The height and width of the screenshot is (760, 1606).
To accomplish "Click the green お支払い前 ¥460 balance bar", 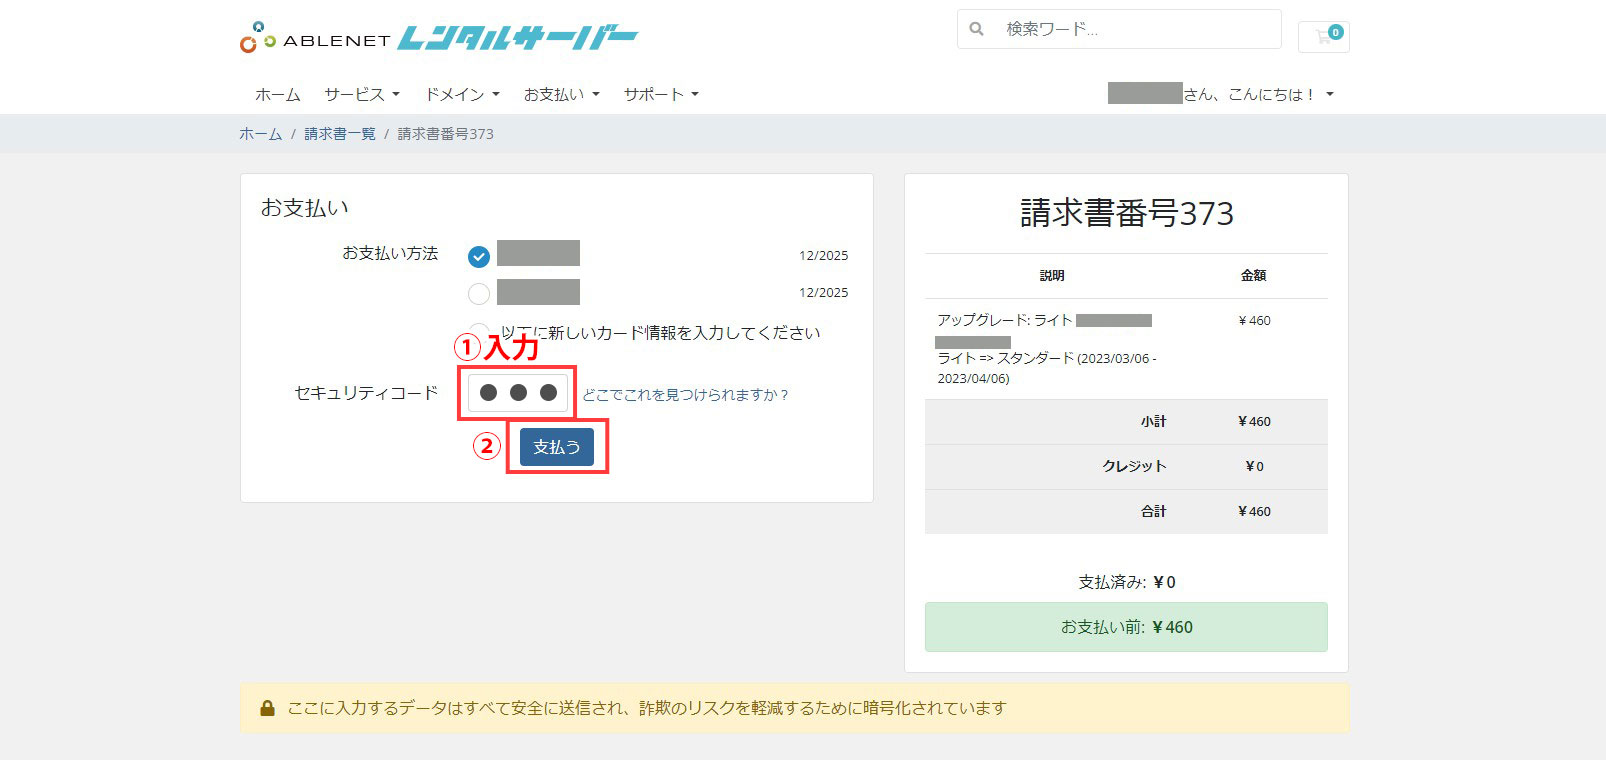I will 1126,627.
